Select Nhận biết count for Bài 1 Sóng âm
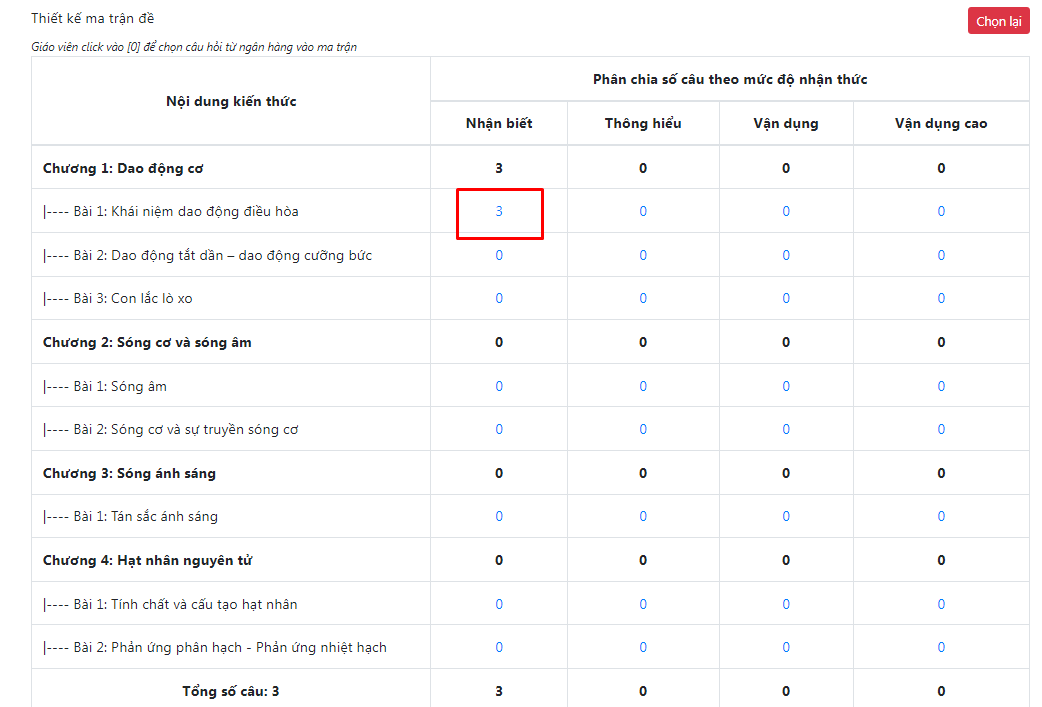Screen dimensions: 1042x707 (x=499, y=386)
